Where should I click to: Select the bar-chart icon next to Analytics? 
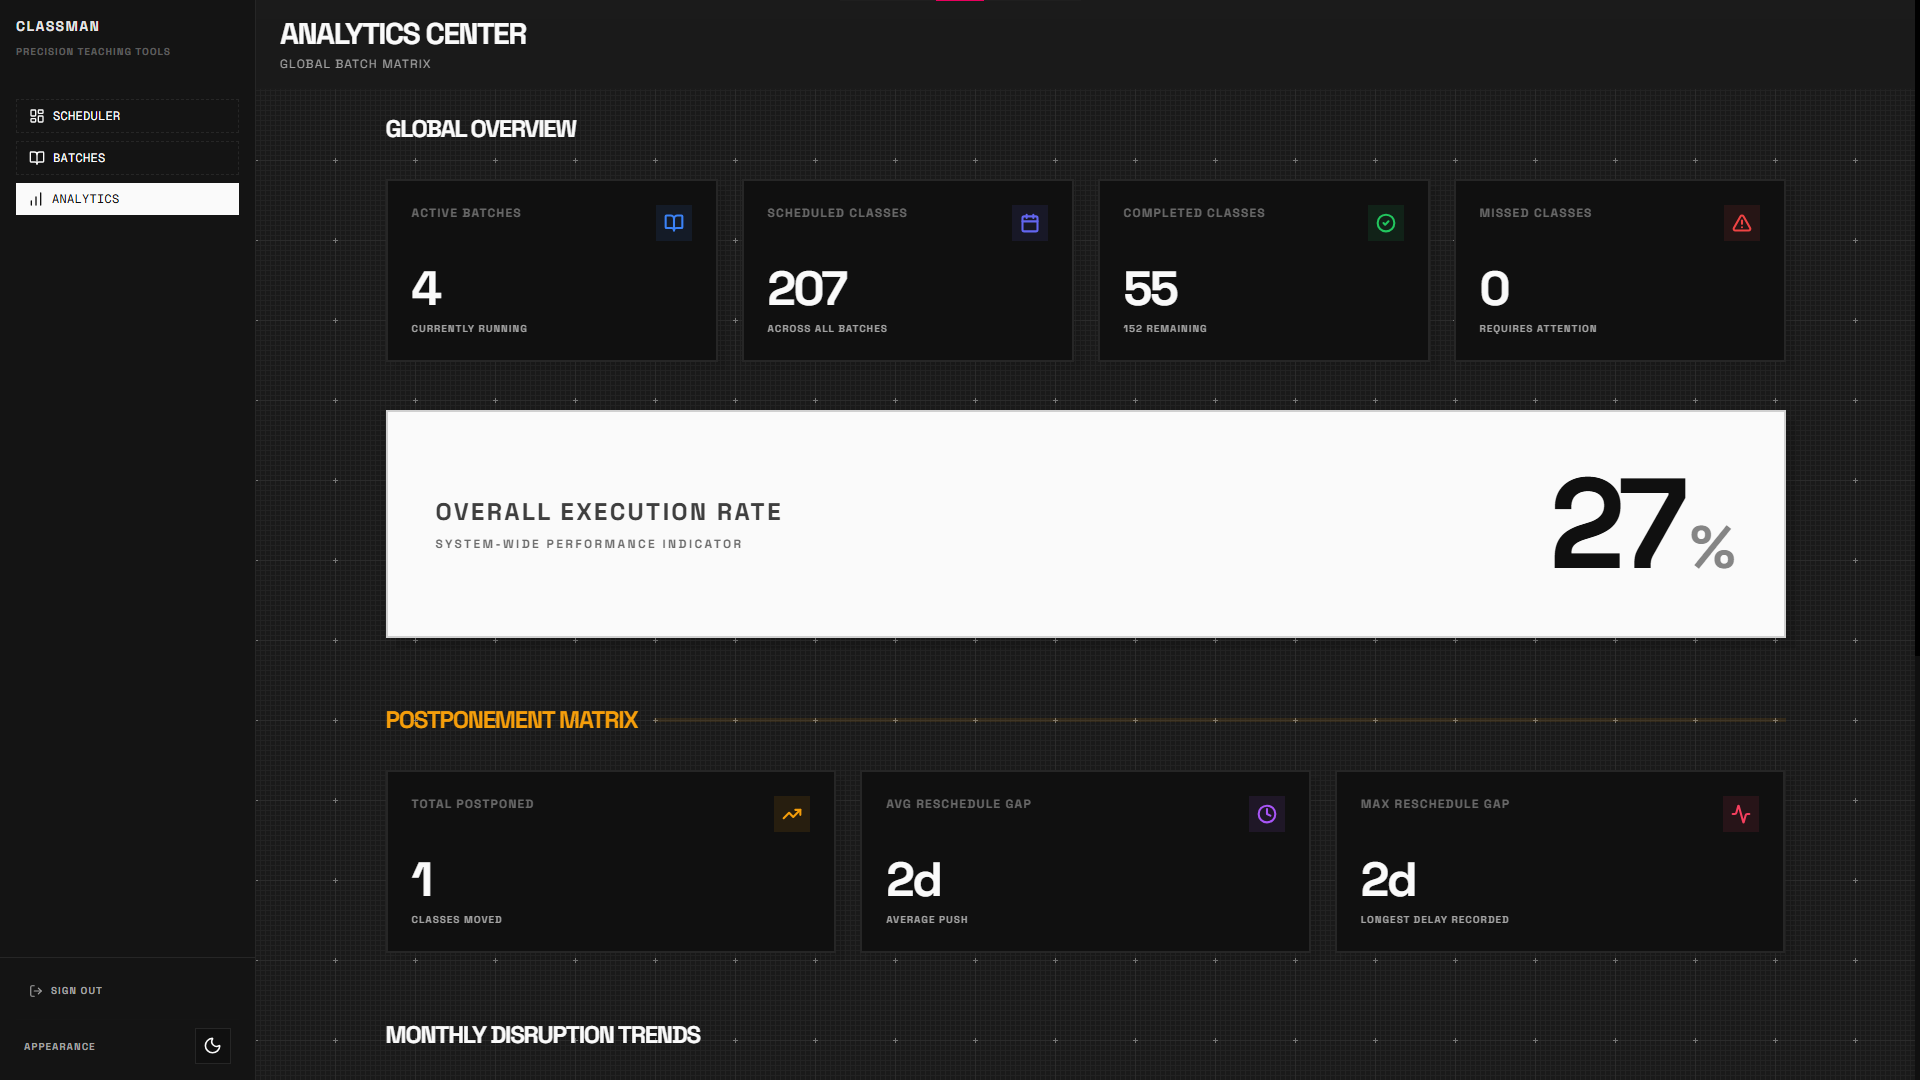coord(37,199)
